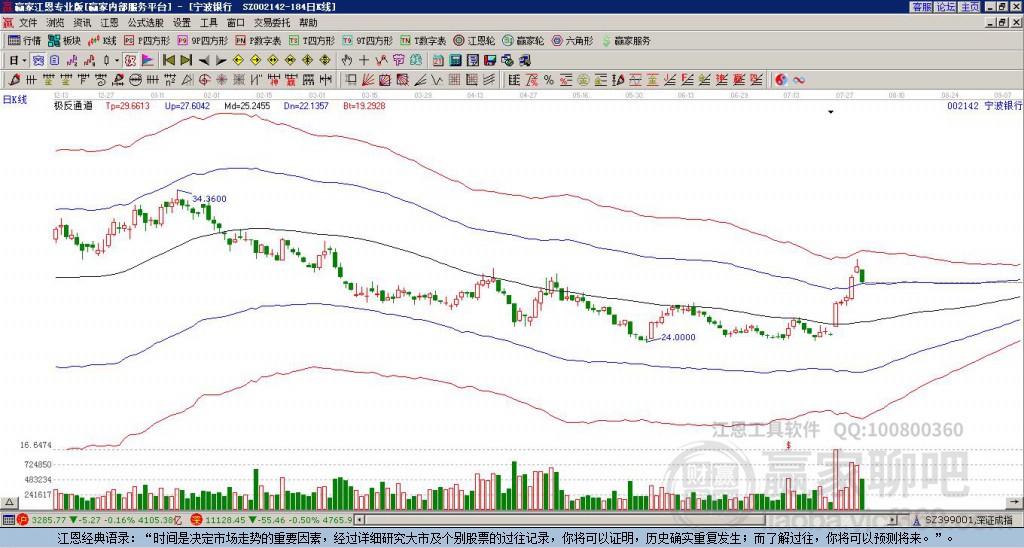Open the 文件 menu
1024x548 pixels.
28,23
